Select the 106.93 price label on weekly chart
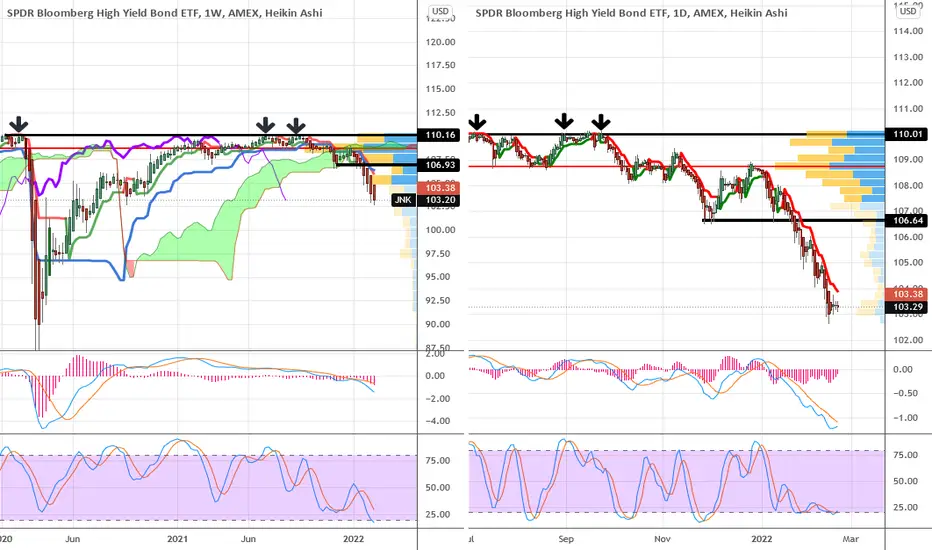Image resolution: width=932 pixels, height=550 pixels. pos(440,165)
